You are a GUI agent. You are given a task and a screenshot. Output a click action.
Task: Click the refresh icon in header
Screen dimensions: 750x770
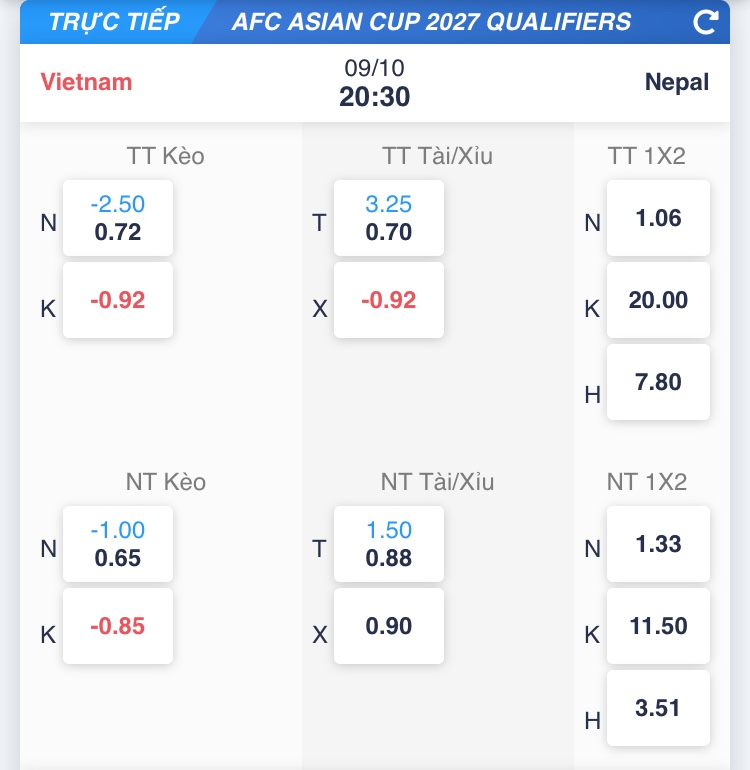click(706, 22)
